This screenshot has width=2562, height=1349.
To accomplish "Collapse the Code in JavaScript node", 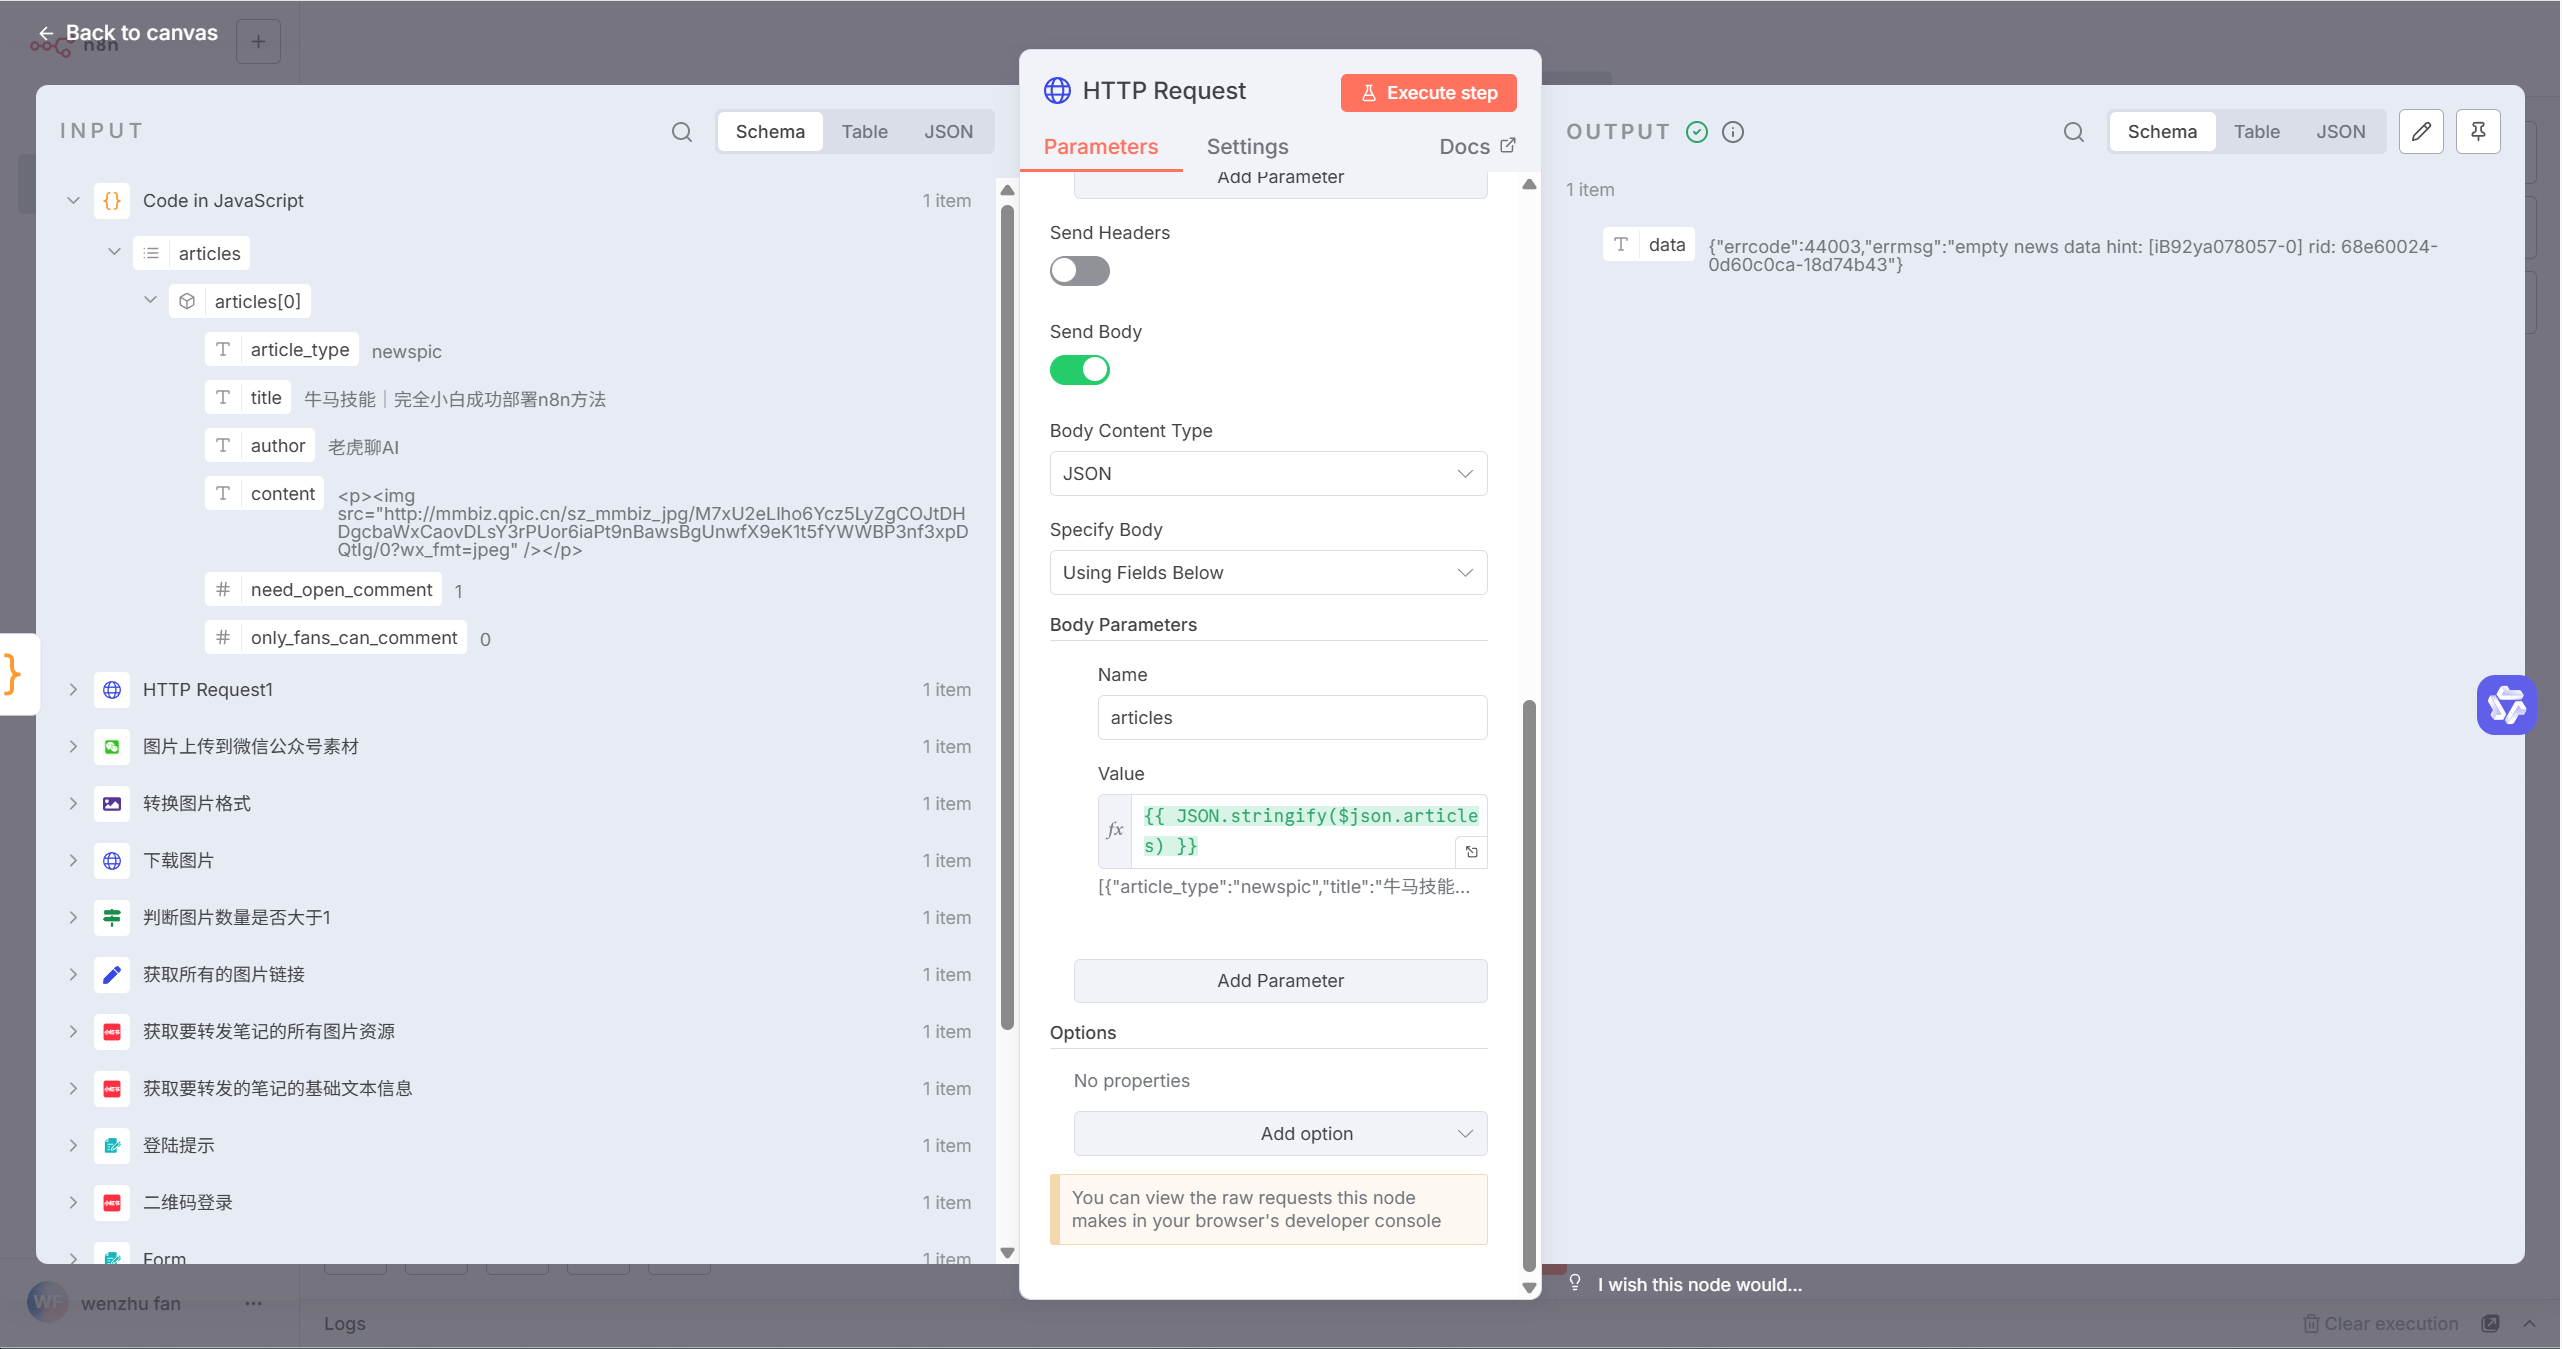I will click(x=73, y=200).
